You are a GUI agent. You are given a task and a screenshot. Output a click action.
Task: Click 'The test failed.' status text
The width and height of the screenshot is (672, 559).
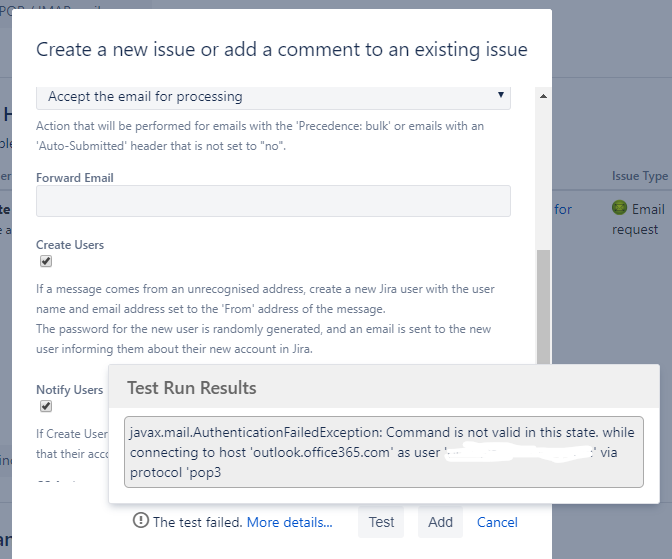click(198, 522)
